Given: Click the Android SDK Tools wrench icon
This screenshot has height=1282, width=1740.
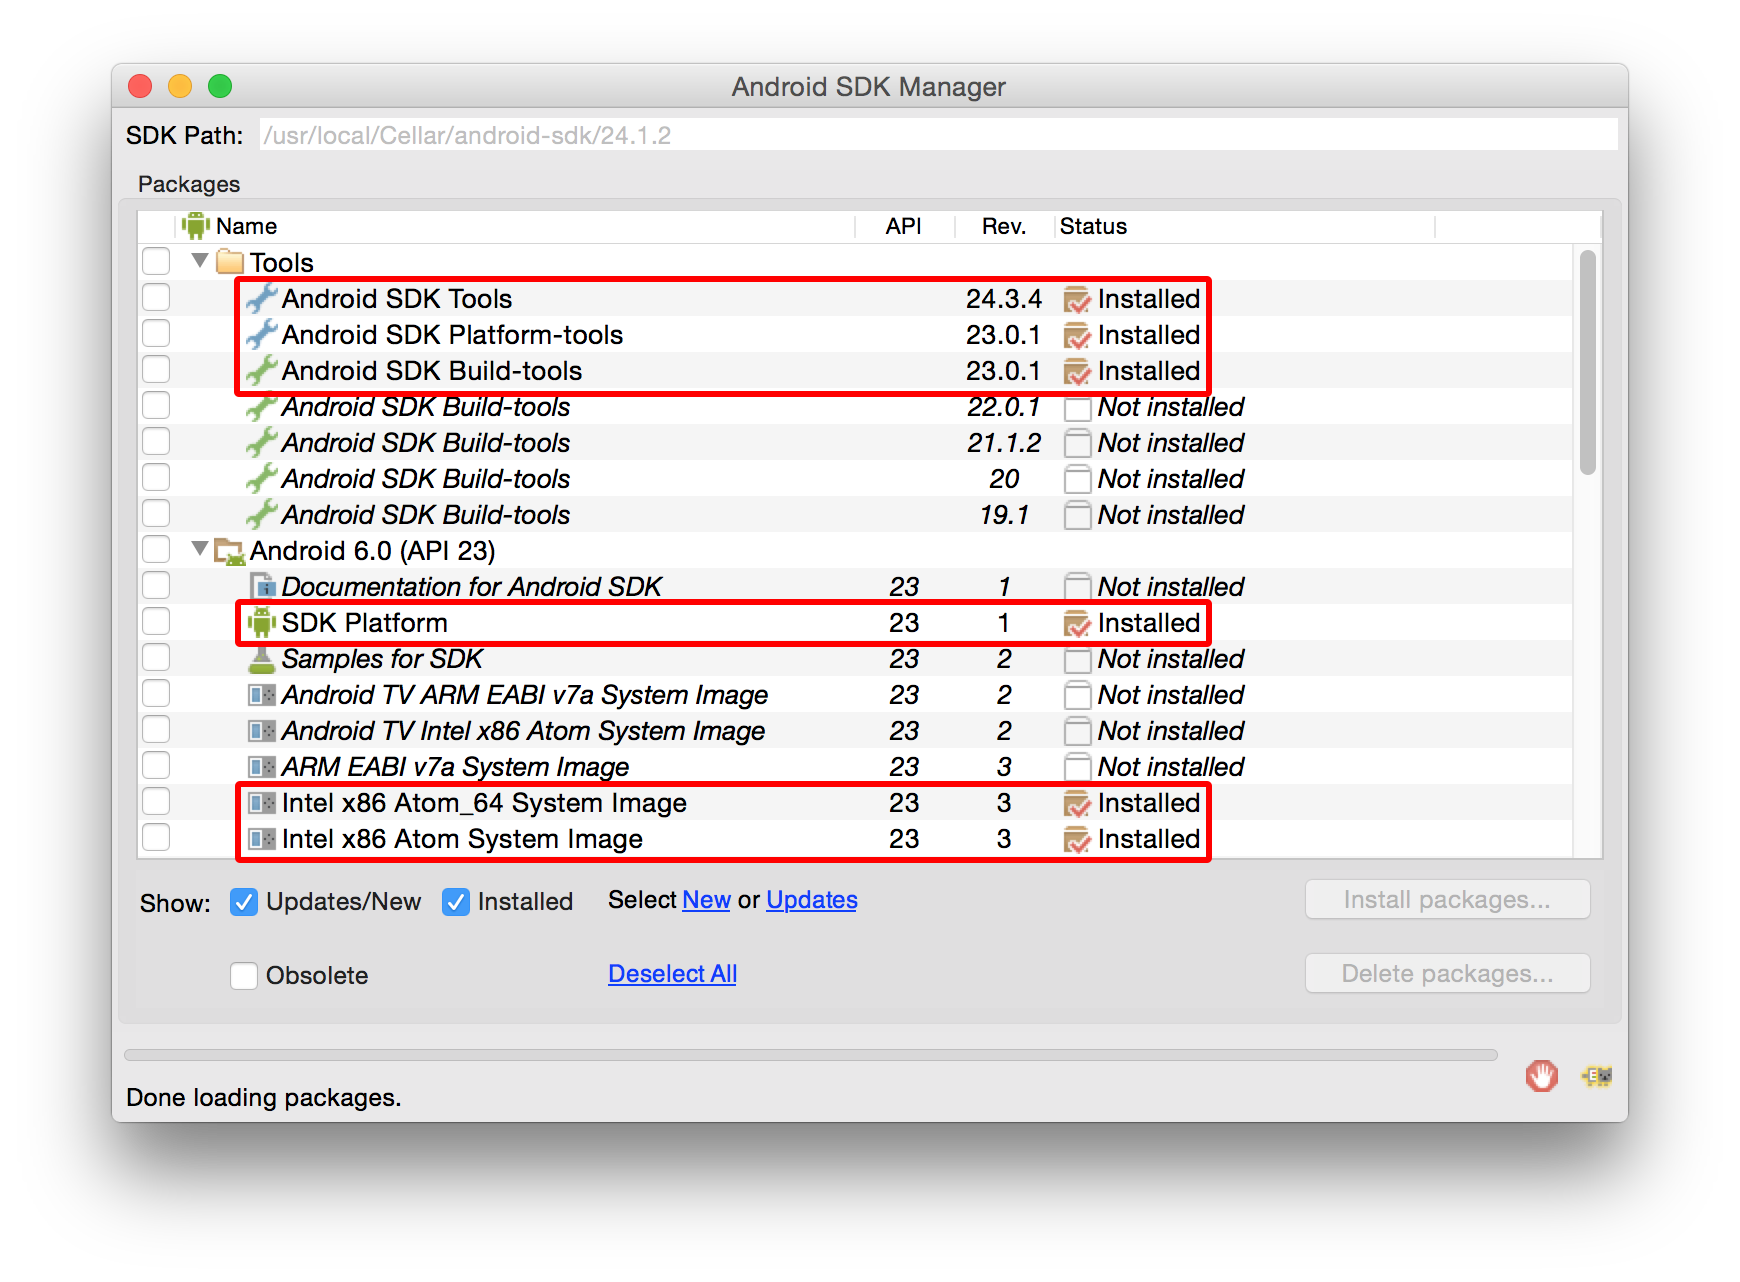Looking at the screenshot, I should (262, 298).
